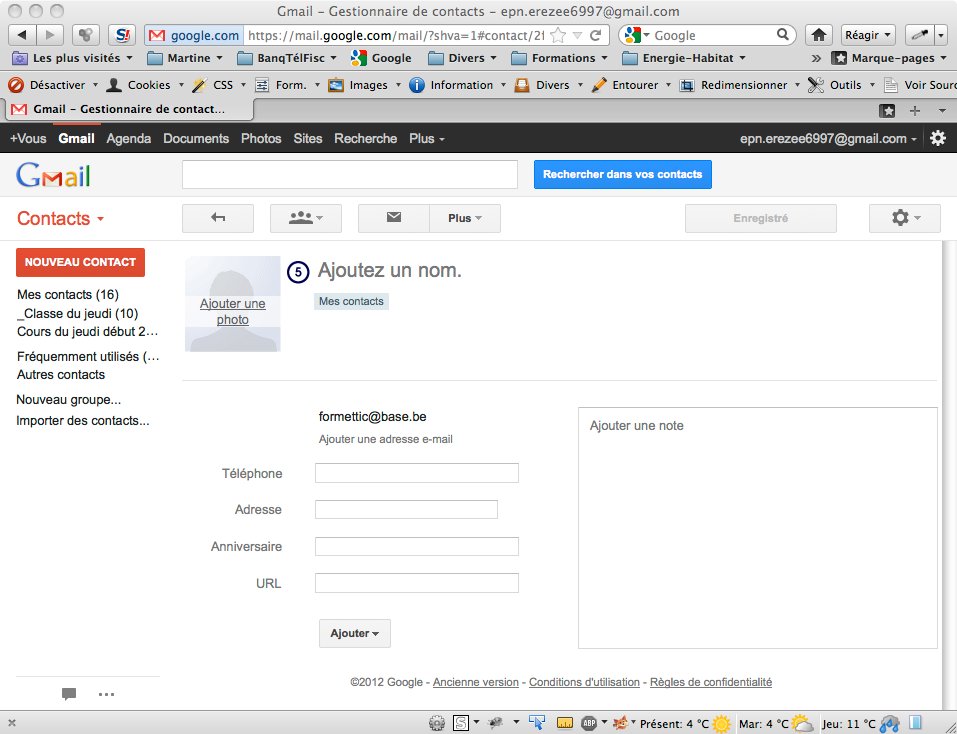
Task: Click the browser forward arrow
Action: click(49, 35)
